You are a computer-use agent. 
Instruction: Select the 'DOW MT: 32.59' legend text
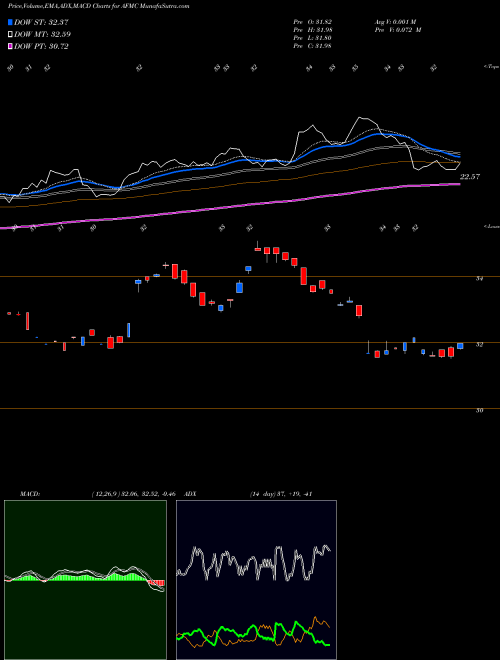pos(42,35)
